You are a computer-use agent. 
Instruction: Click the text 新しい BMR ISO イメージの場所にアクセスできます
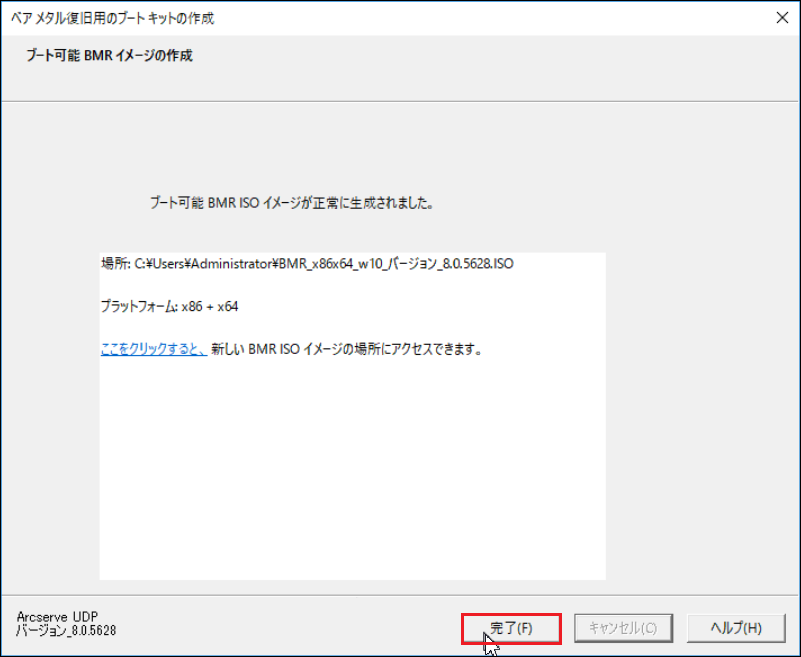[346, 349]
